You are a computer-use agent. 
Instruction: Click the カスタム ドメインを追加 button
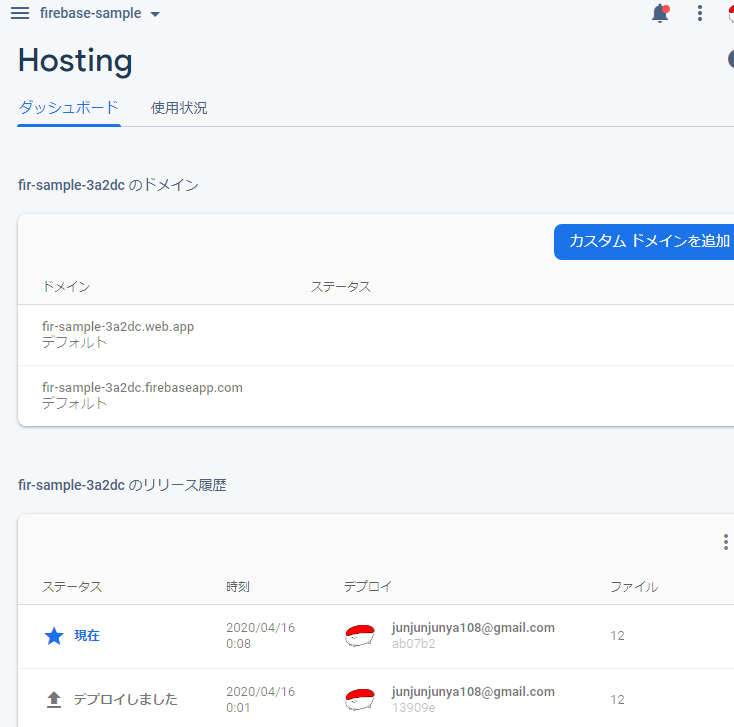pos(644,242)
